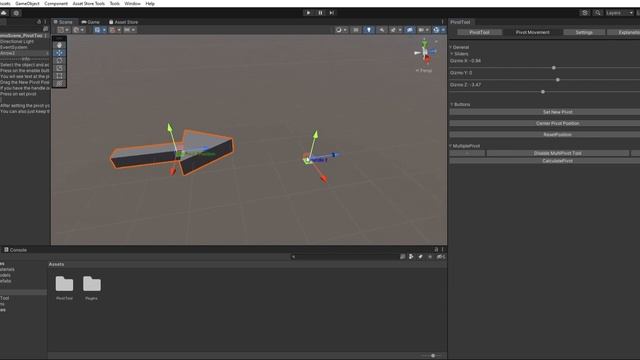Click the PivotTool toolbar button
The height and width of the screenshot is (360, 640).
point(479,32)
